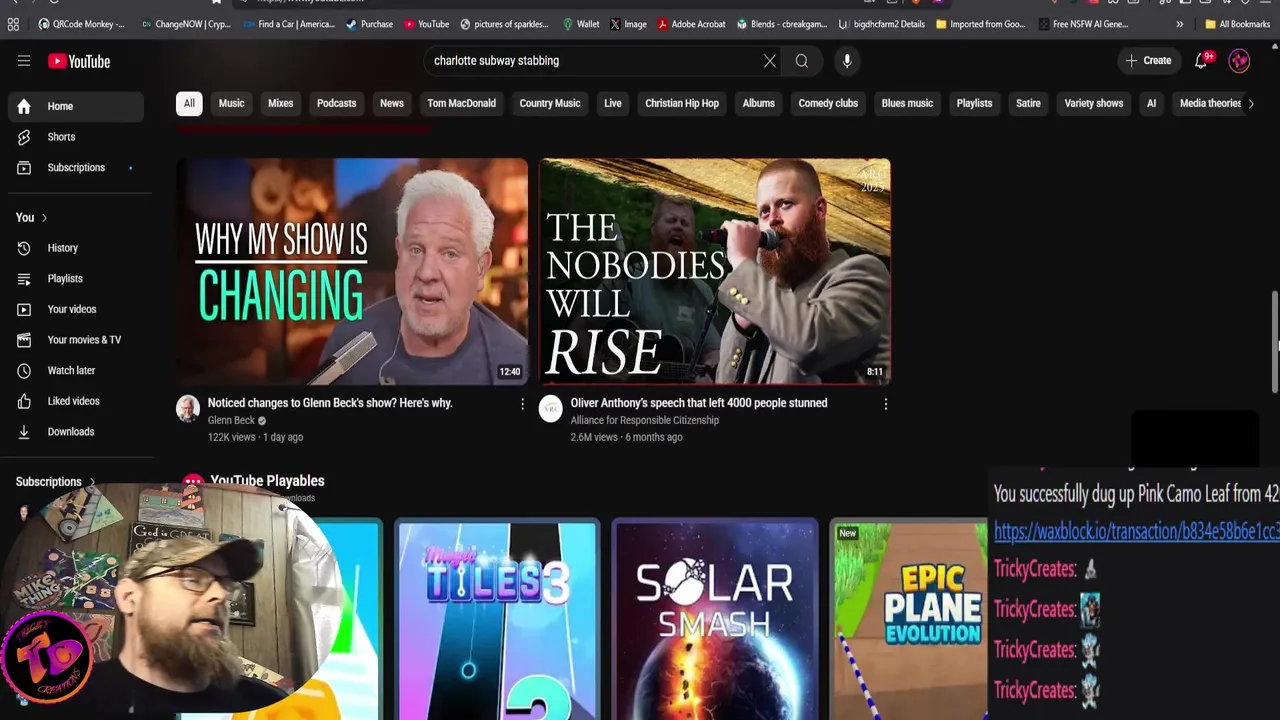
Task: Open the All Bookmarks folder
Action: 1237,24
